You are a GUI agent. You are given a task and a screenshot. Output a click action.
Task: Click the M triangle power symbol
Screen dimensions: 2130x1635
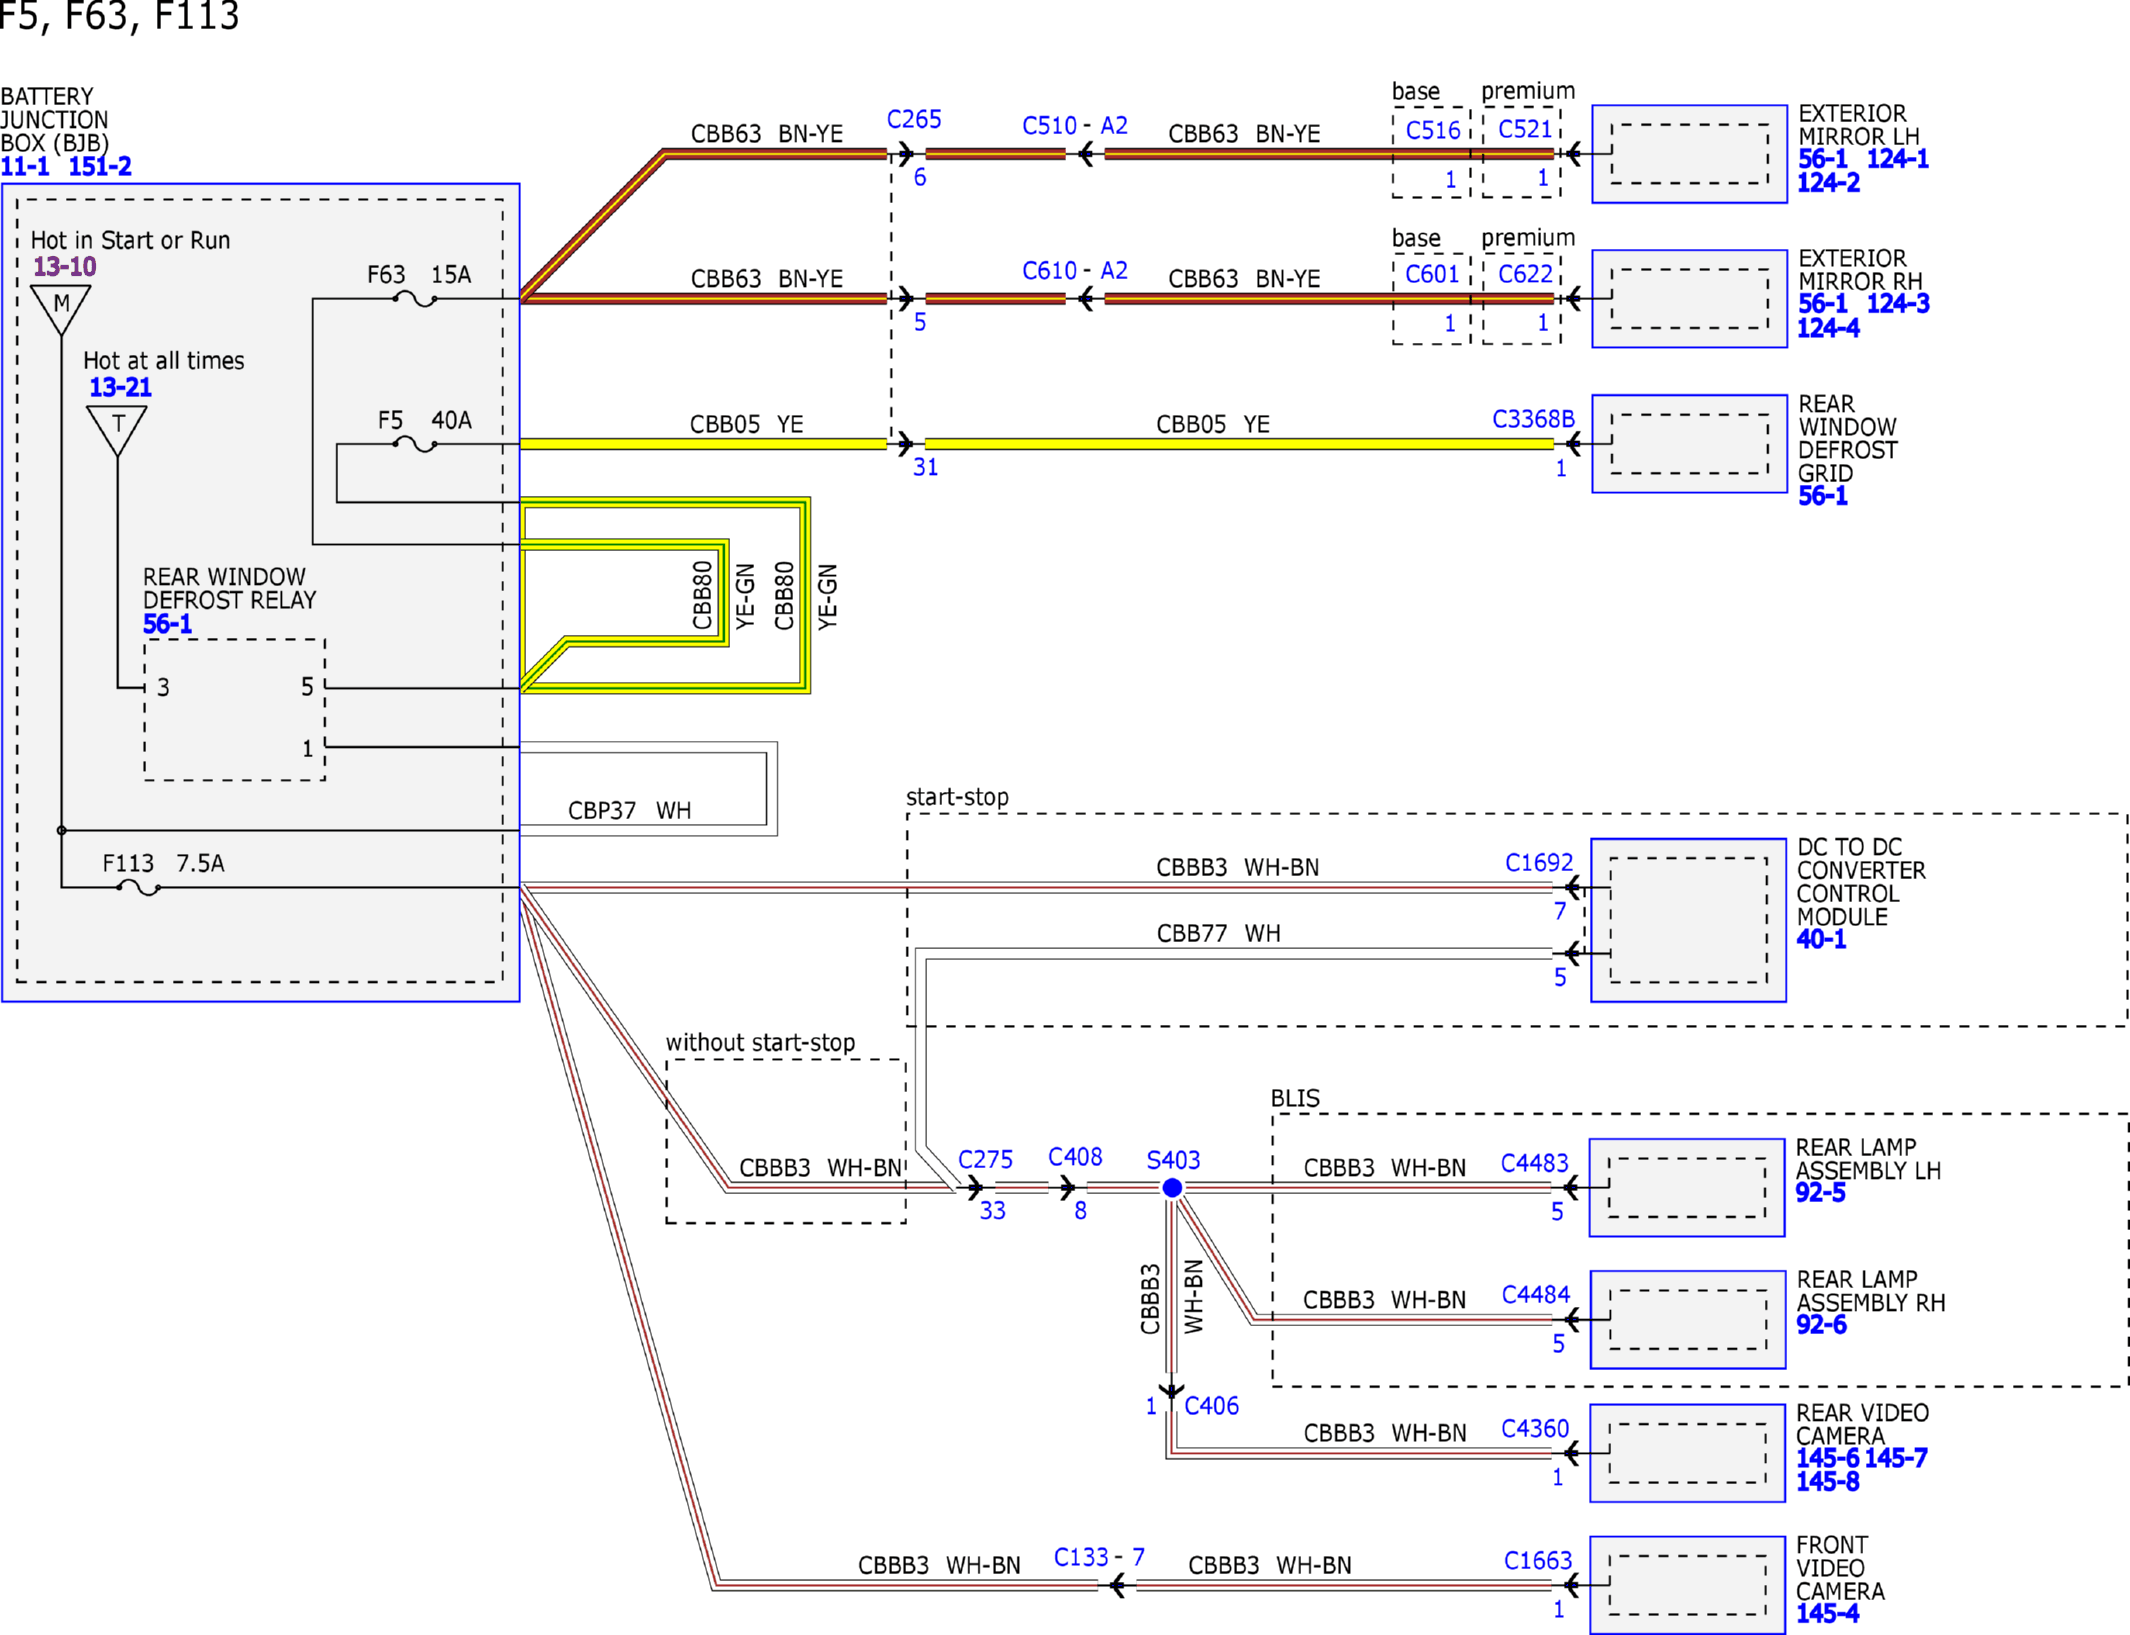tap(61, 309)
